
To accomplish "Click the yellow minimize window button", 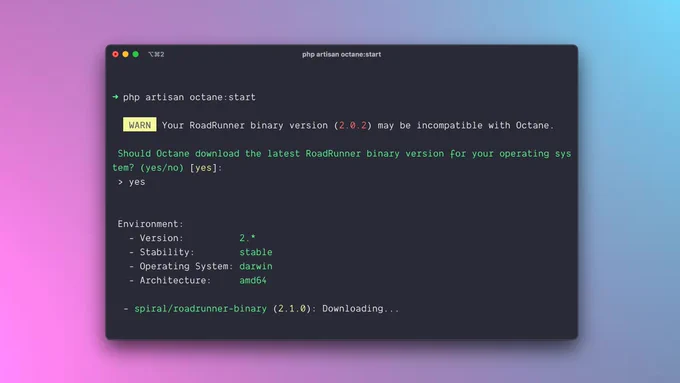I will [x=125, y=54].
